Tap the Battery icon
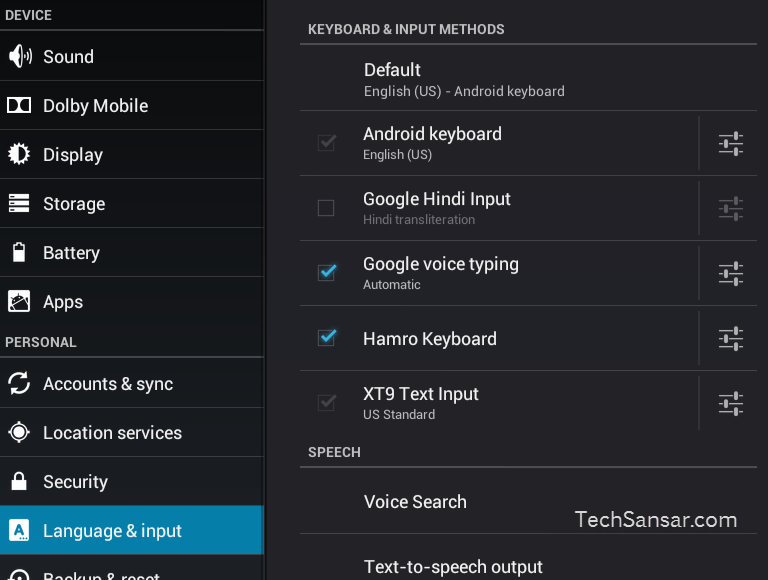 tap(19, 252)
